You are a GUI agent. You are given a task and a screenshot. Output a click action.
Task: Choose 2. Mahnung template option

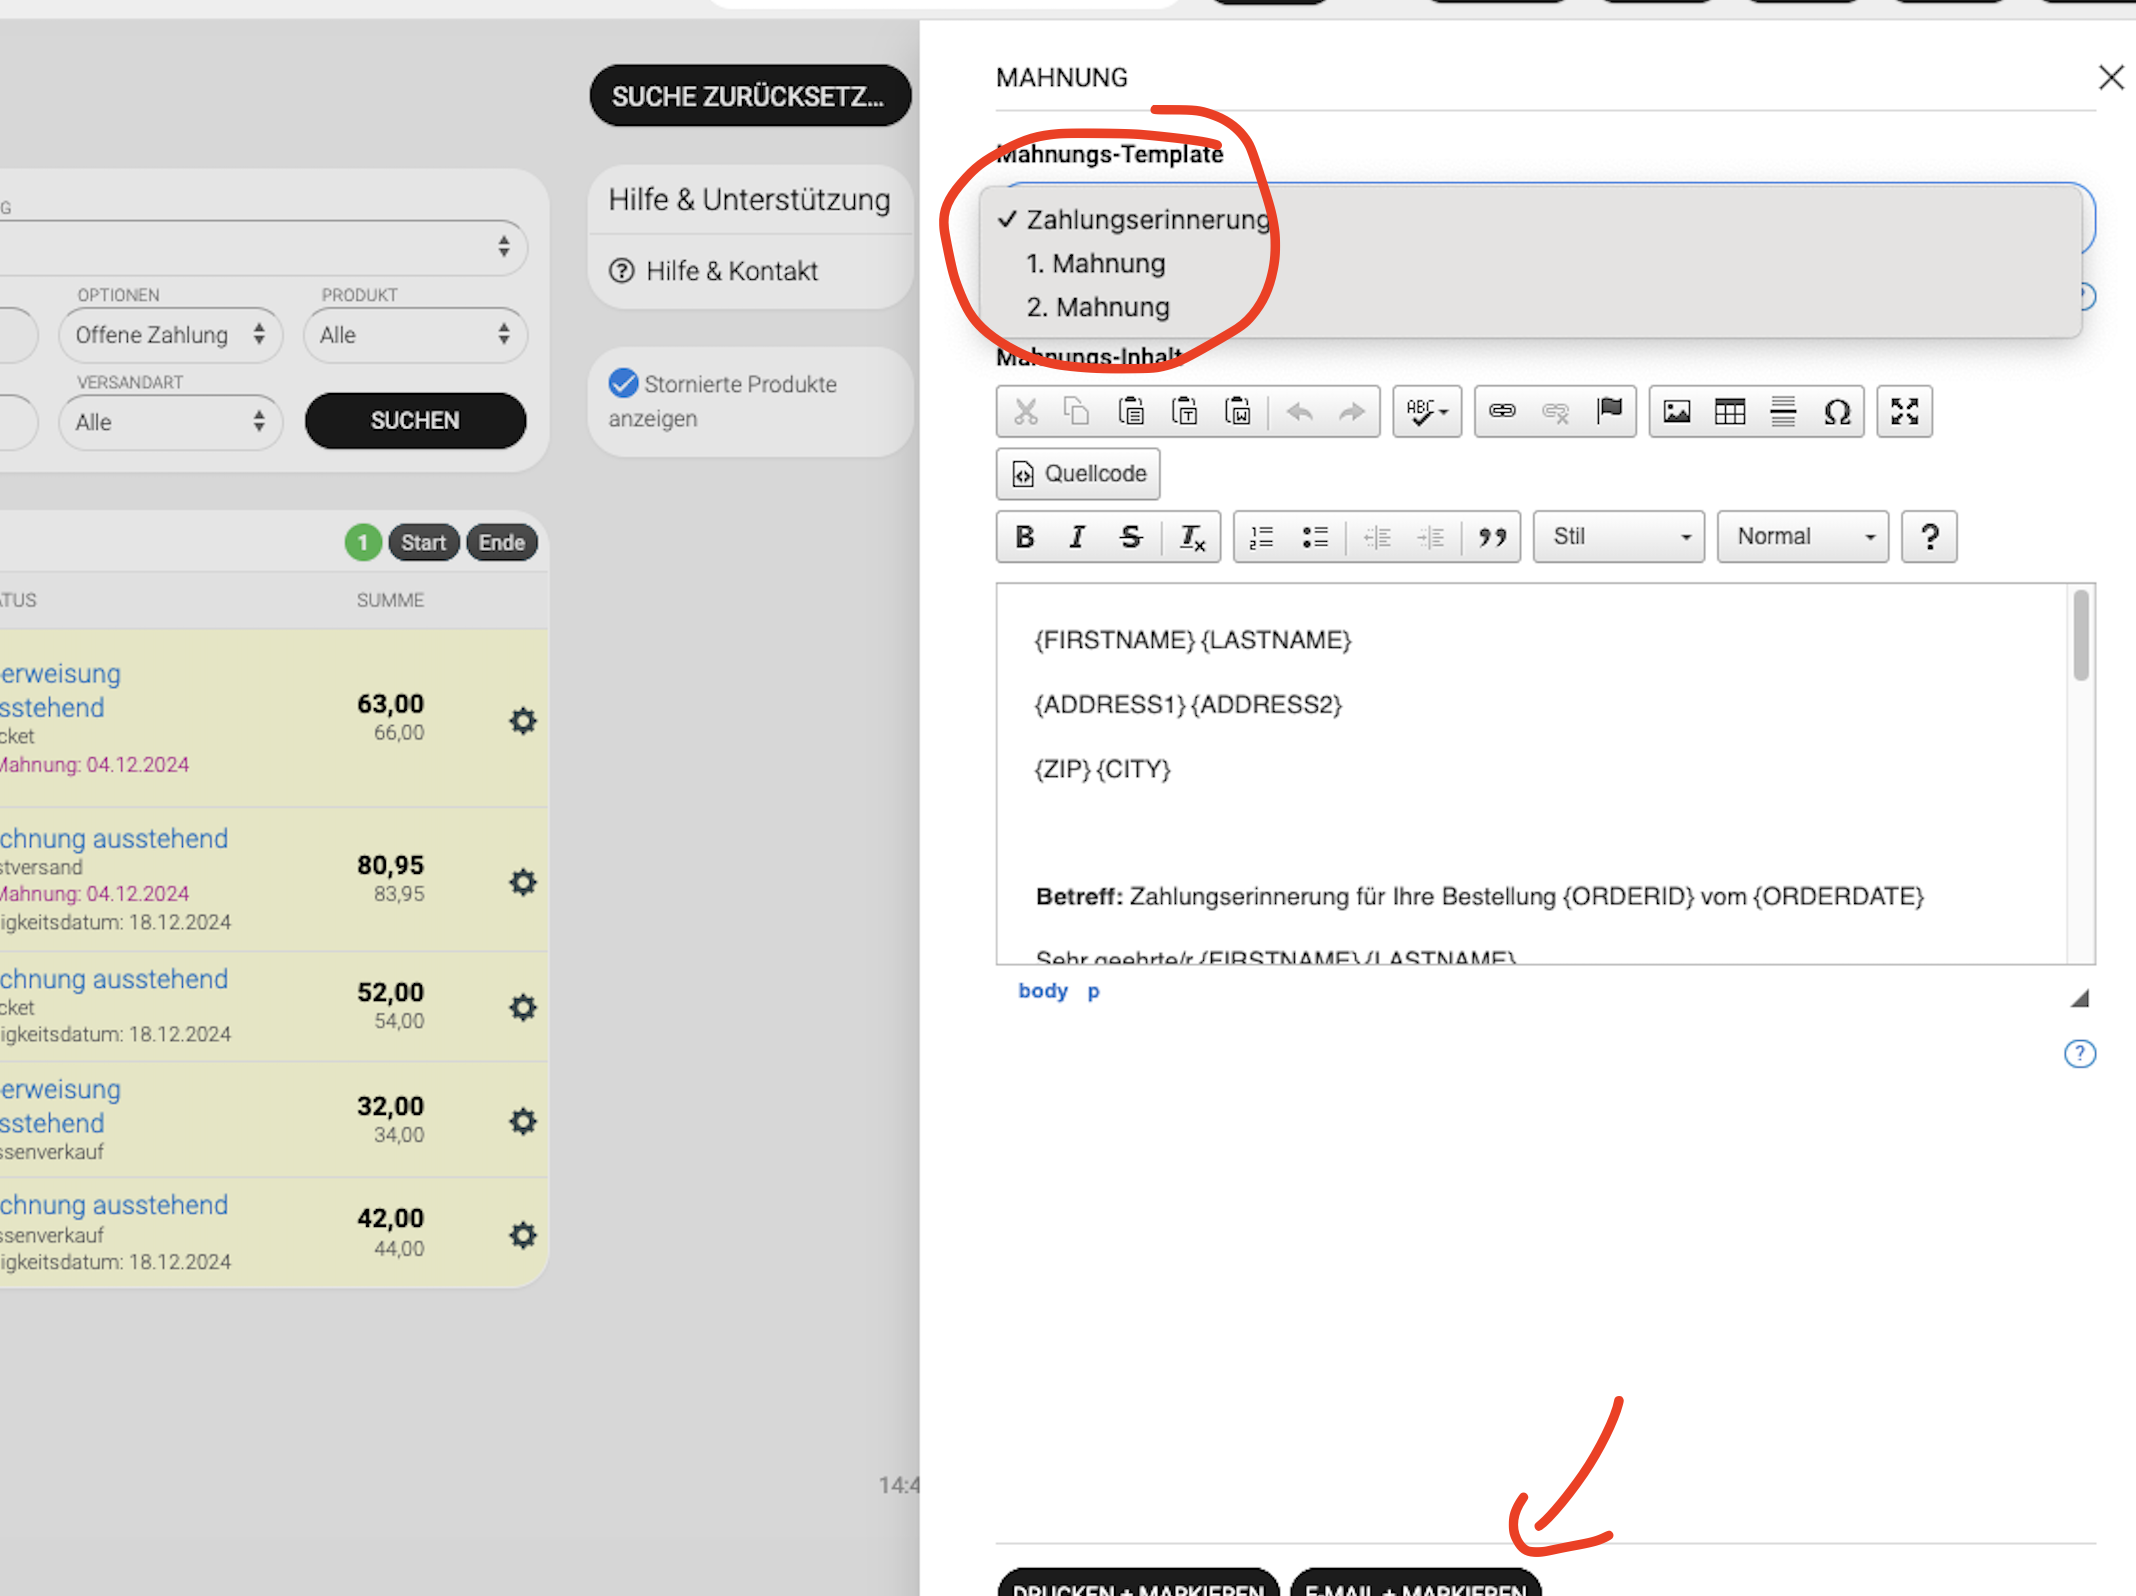point(1098,307)
